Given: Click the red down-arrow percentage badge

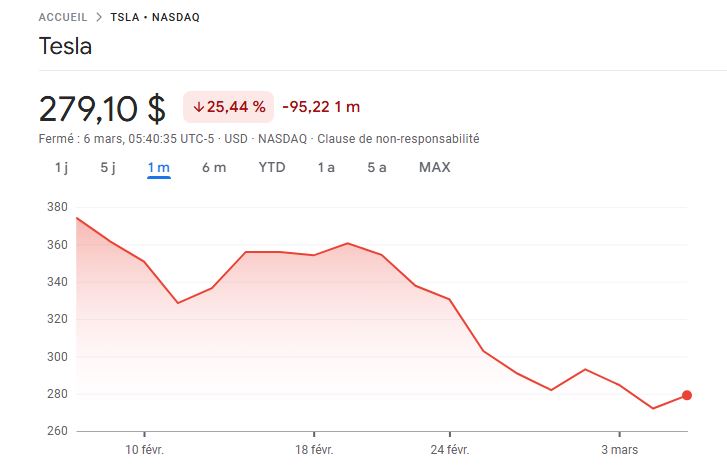Looking at the screenshot, I should (229, 107).
